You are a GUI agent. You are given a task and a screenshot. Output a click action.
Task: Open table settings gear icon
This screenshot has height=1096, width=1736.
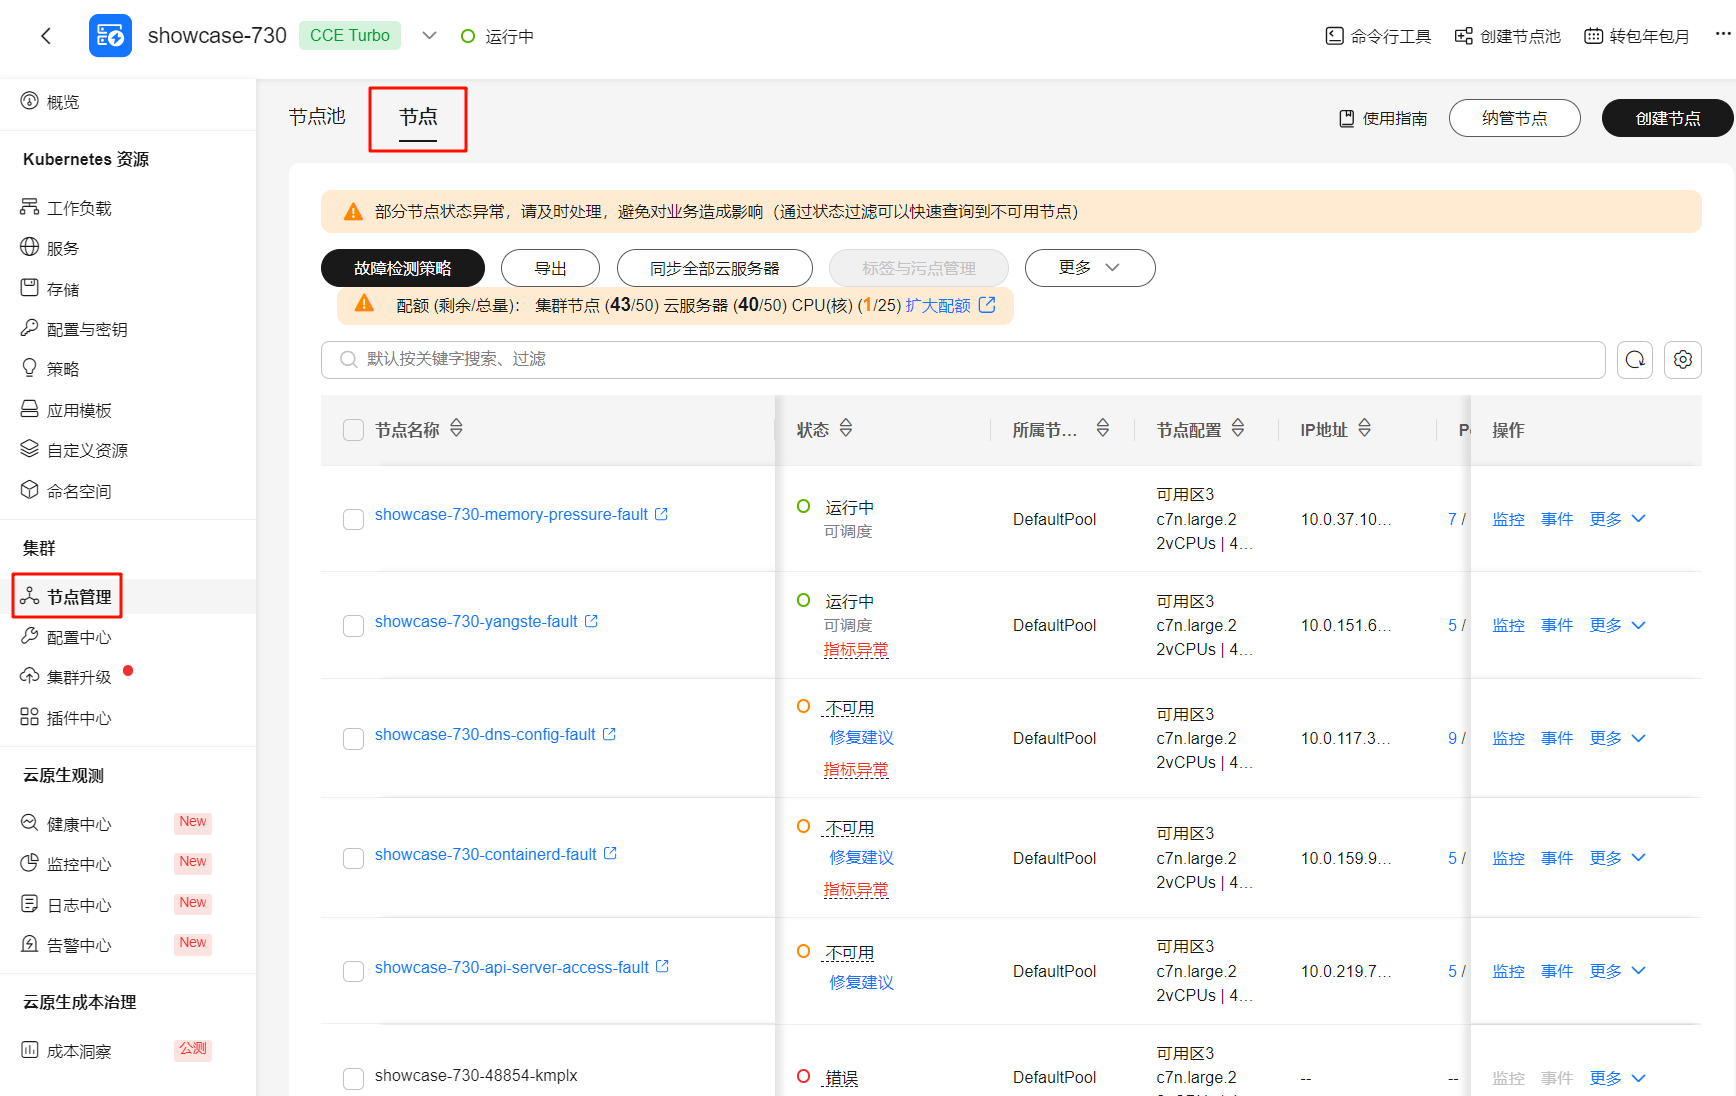pos(1683,360)
